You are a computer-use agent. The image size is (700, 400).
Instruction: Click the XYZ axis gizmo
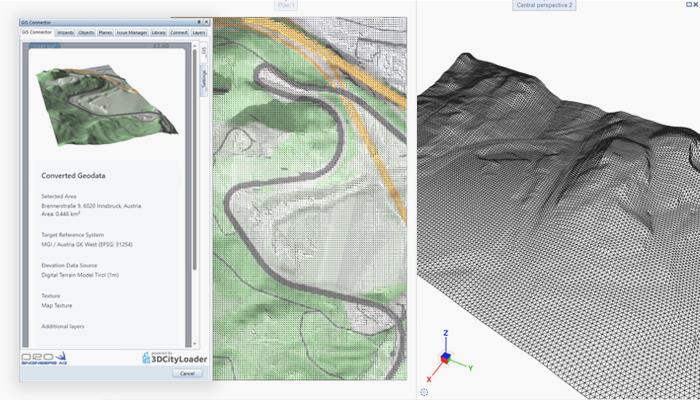point(443,358)
